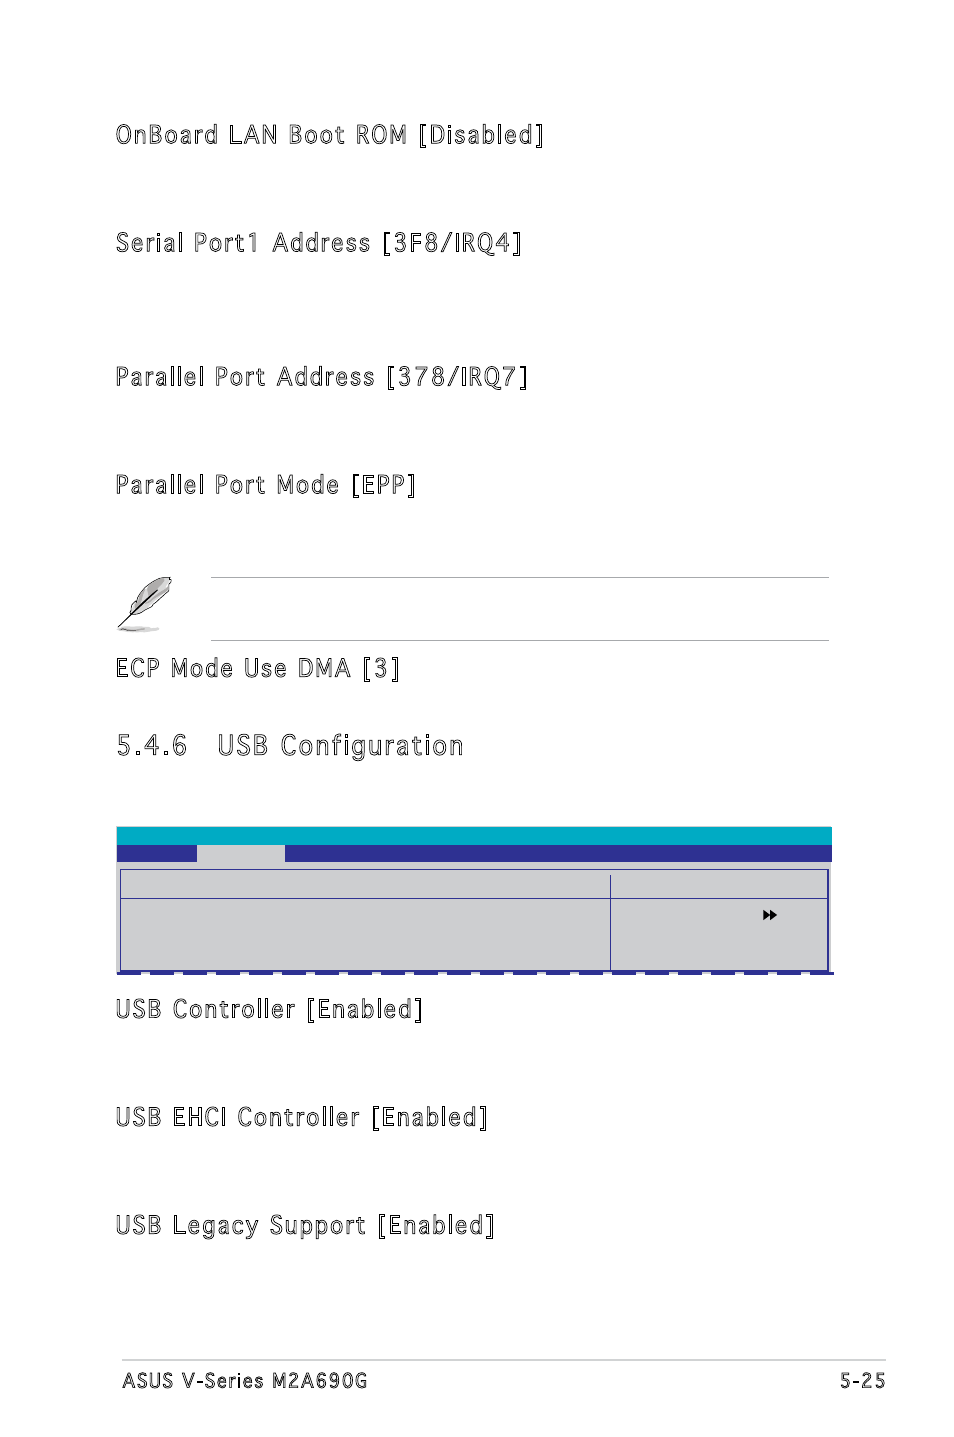The image size is (954, 1437).
Task: Click the dark blue menu bar right of tab
Action: [x=558, y=853]
